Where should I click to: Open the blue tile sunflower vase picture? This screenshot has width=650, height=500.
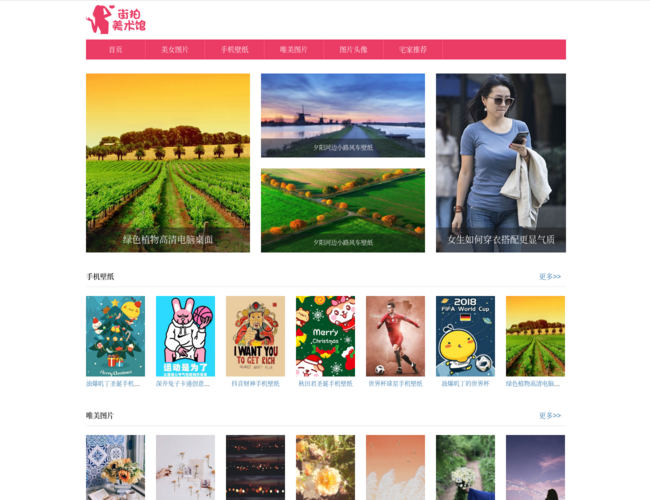pos(115,467)
